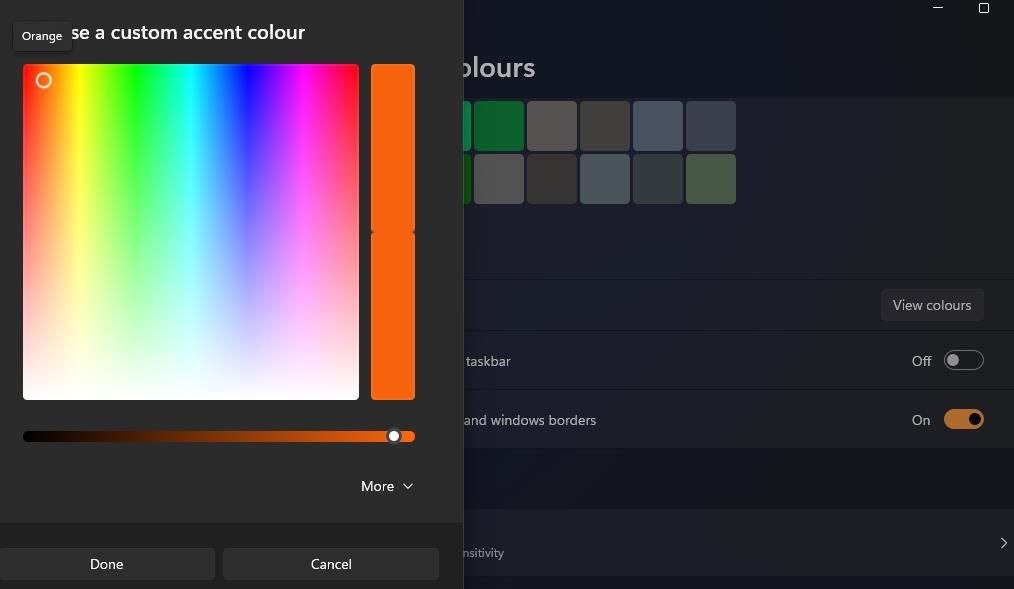Image resolution: width=1014 pixels, height=589 pixels.
Task: Select the taupe swatch beside the slate blue one
Action: [x=605, y=125]
